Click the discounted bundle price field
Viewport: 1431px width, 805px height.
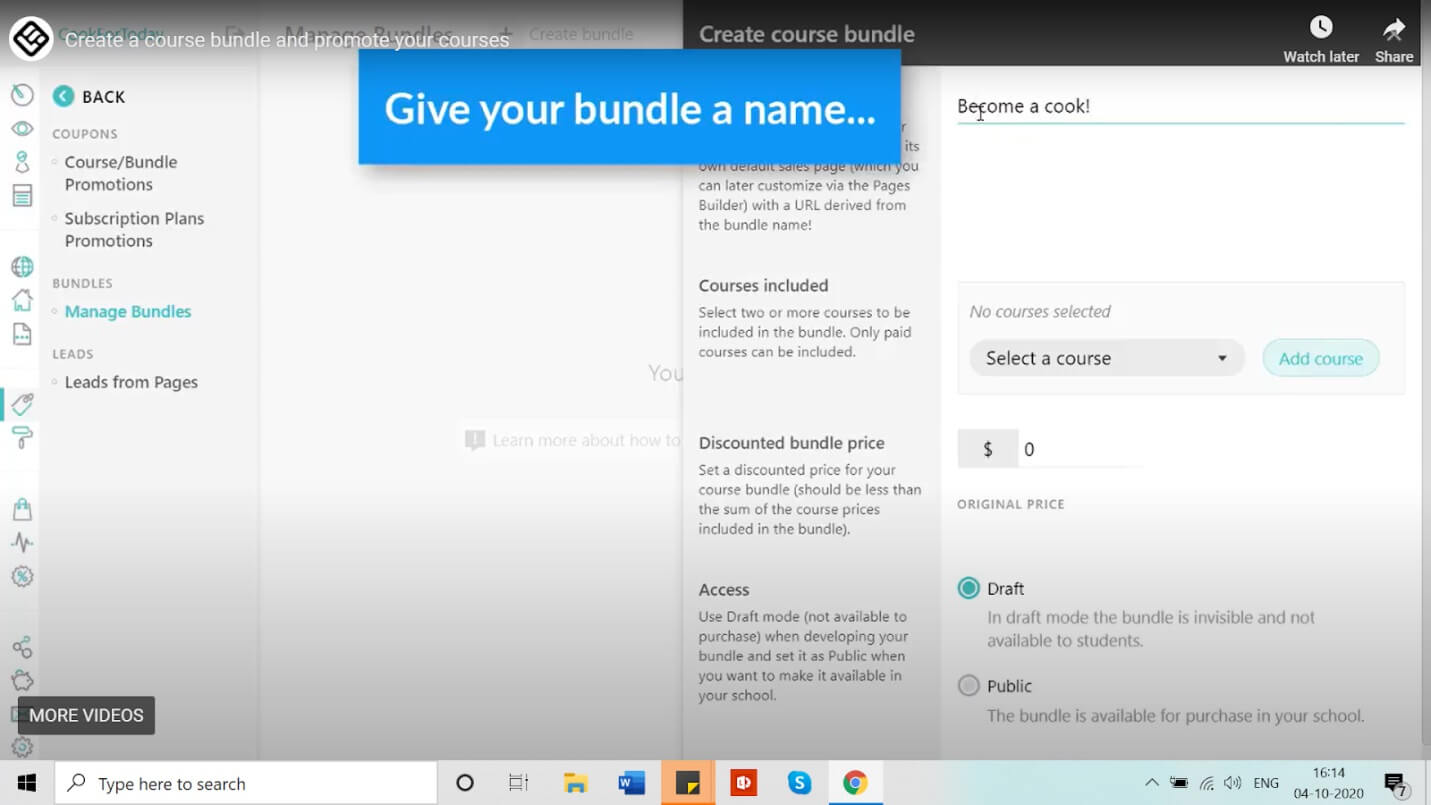click(1080, 449)
